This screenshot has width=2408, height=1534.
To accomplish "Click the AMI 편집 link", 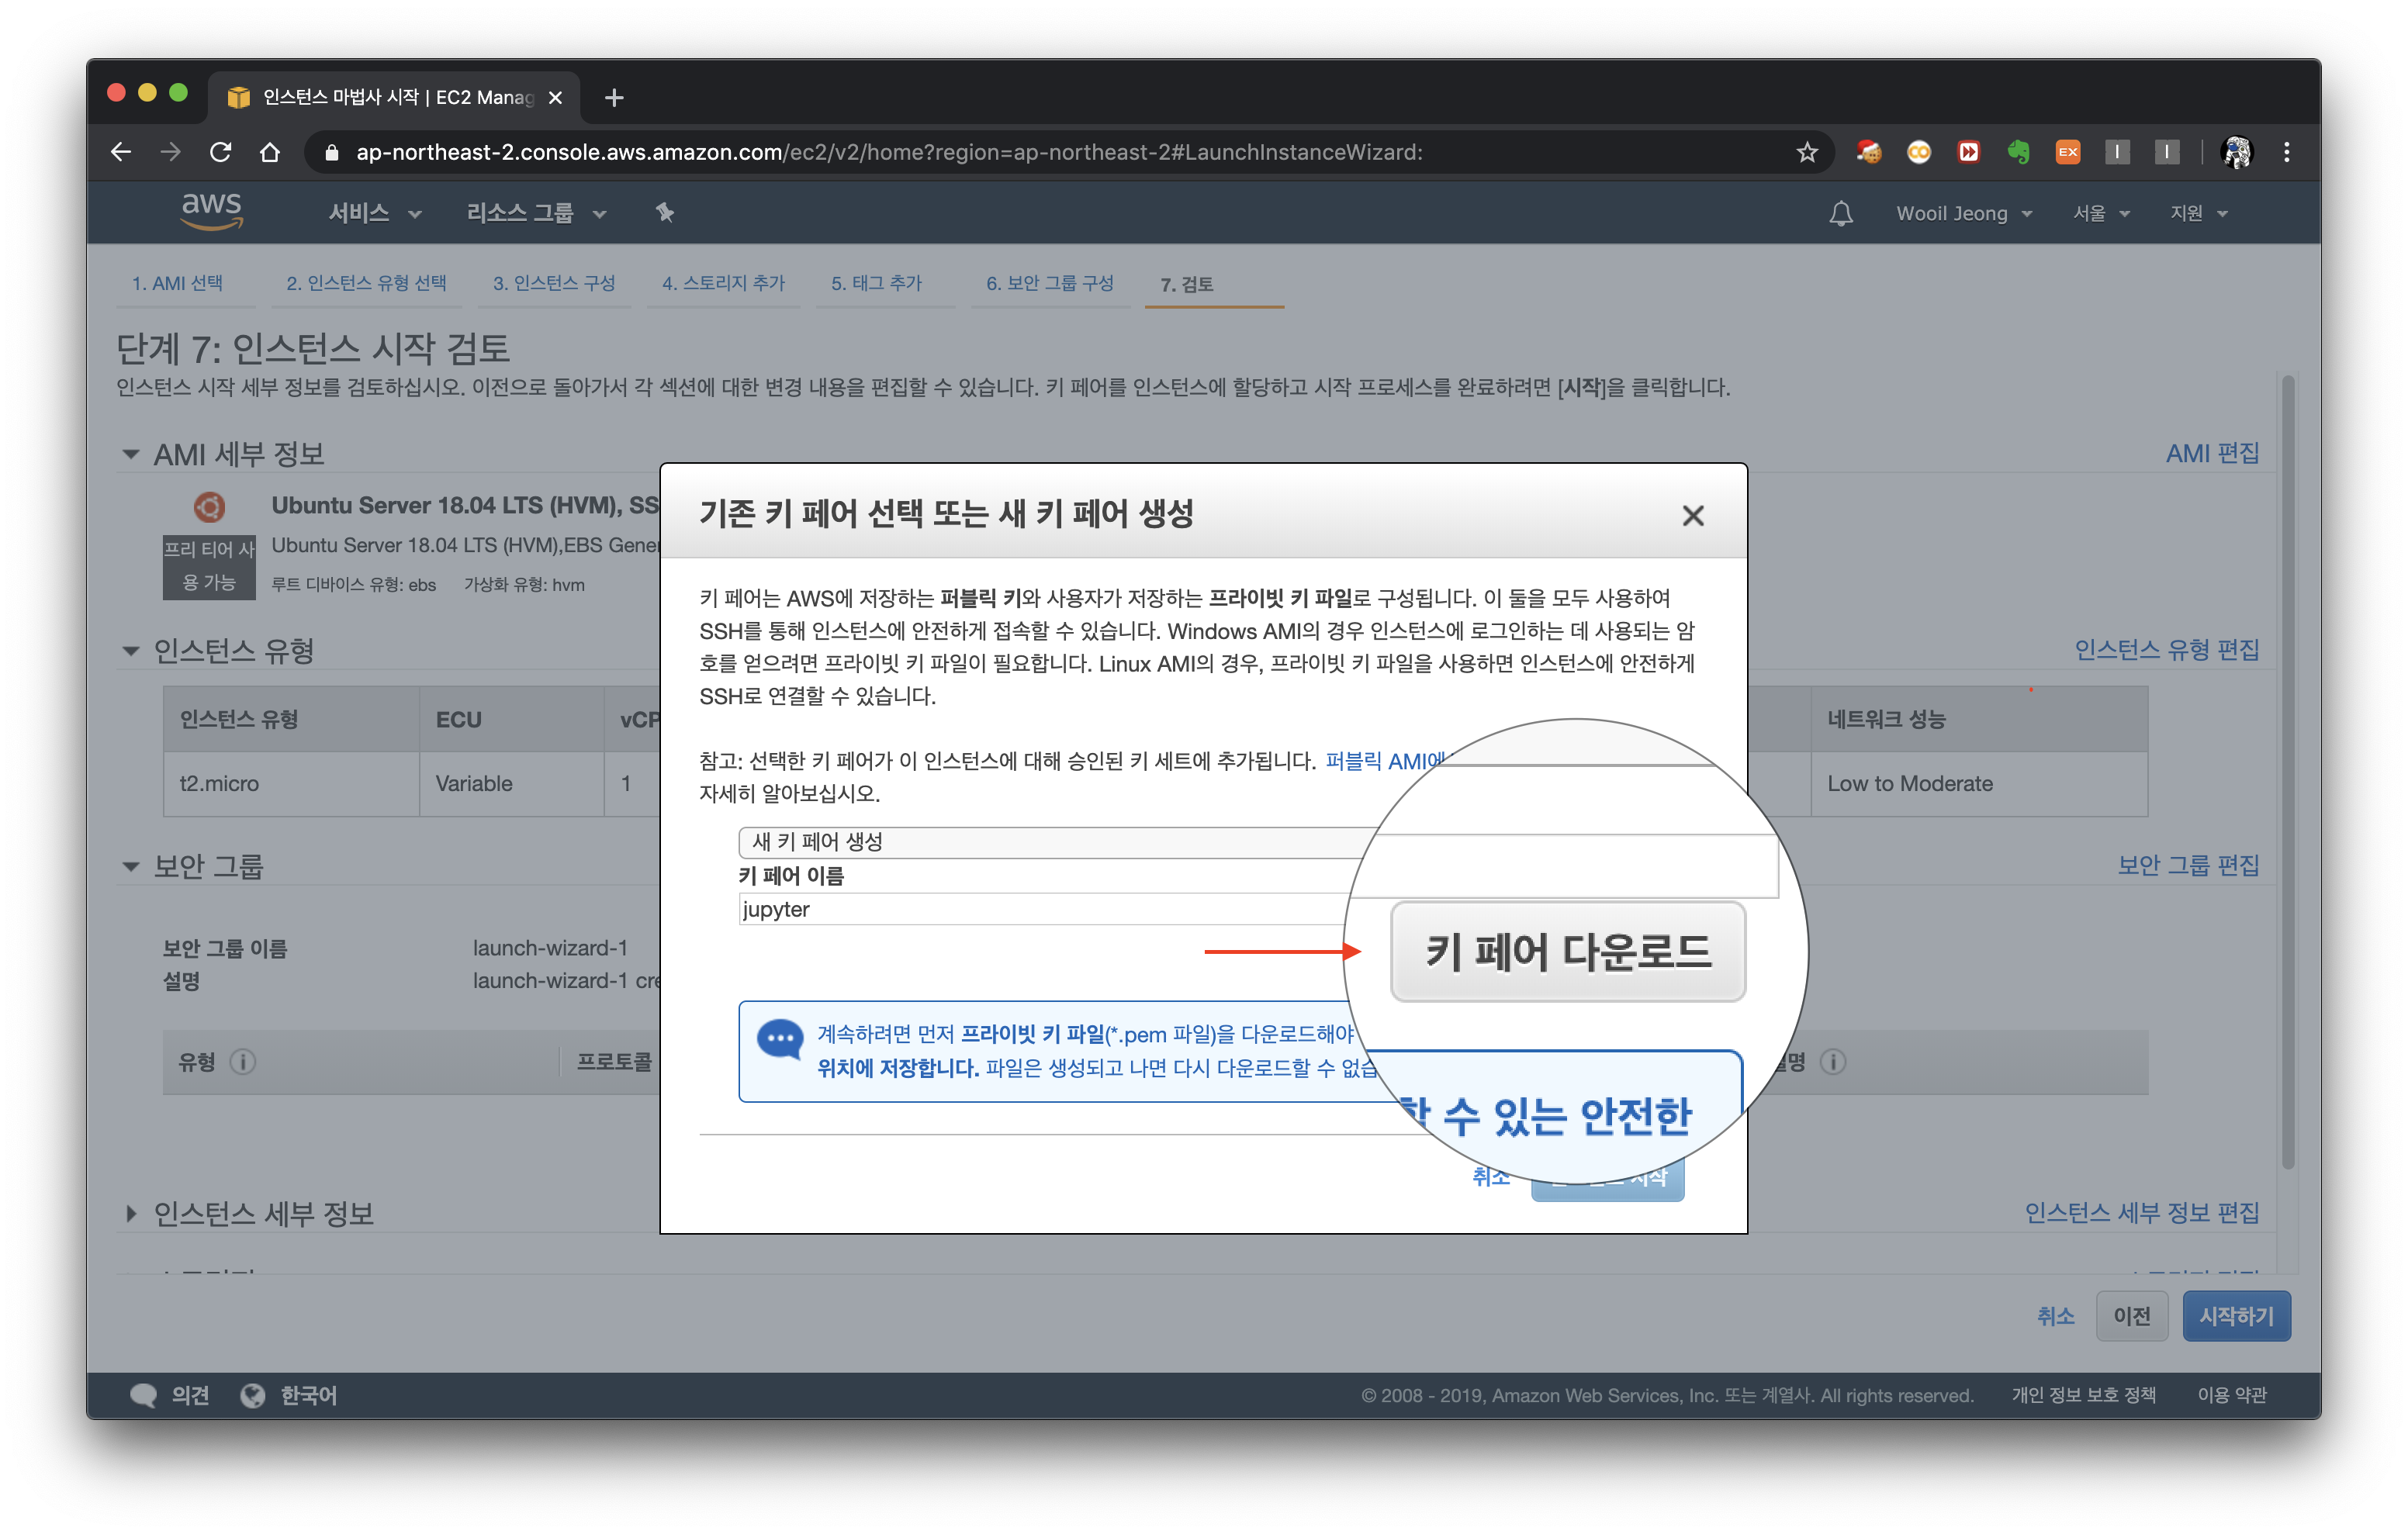I will 2212,453.
